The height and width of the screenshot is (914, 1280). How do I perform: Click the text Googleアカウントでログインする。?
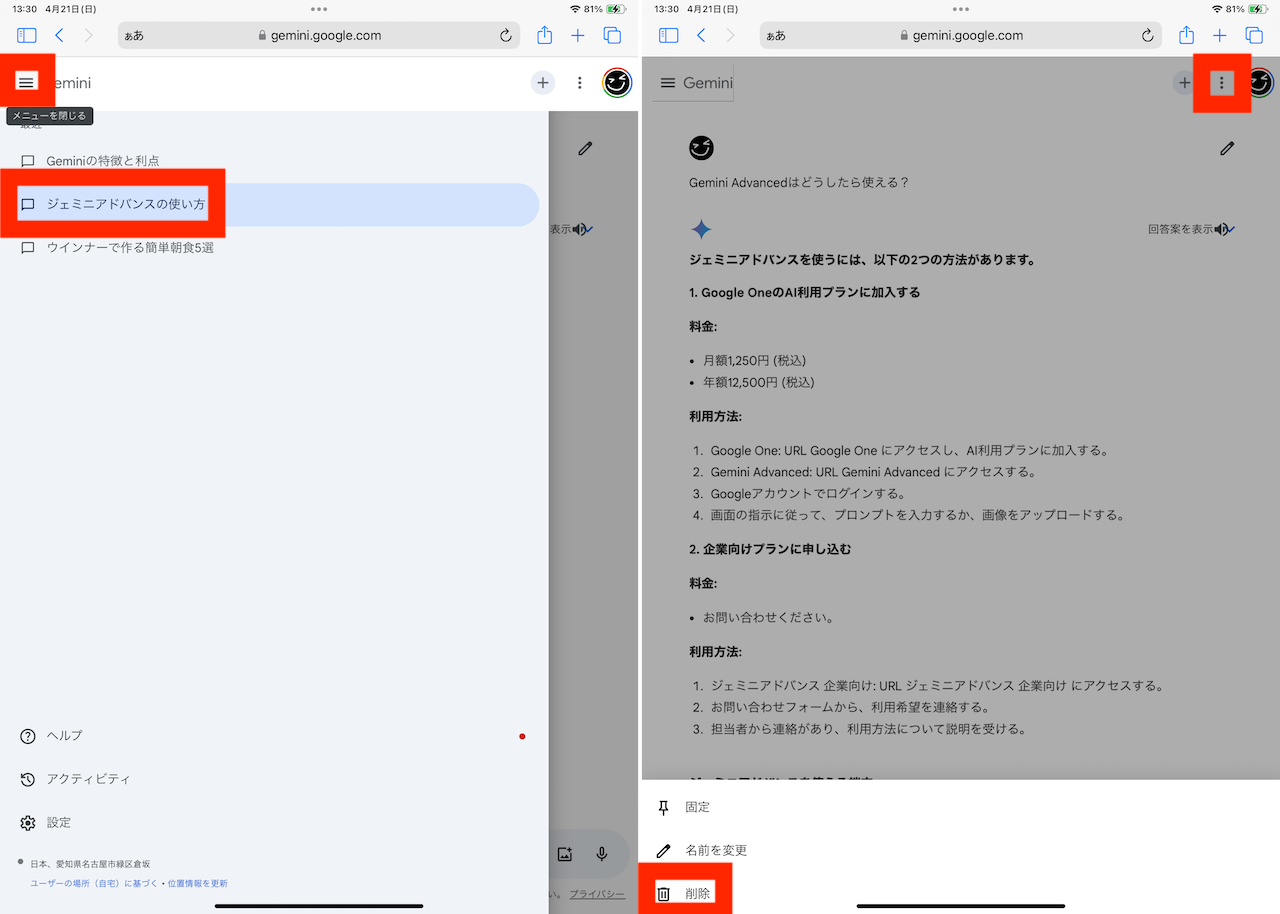click(x=808, y=494)
